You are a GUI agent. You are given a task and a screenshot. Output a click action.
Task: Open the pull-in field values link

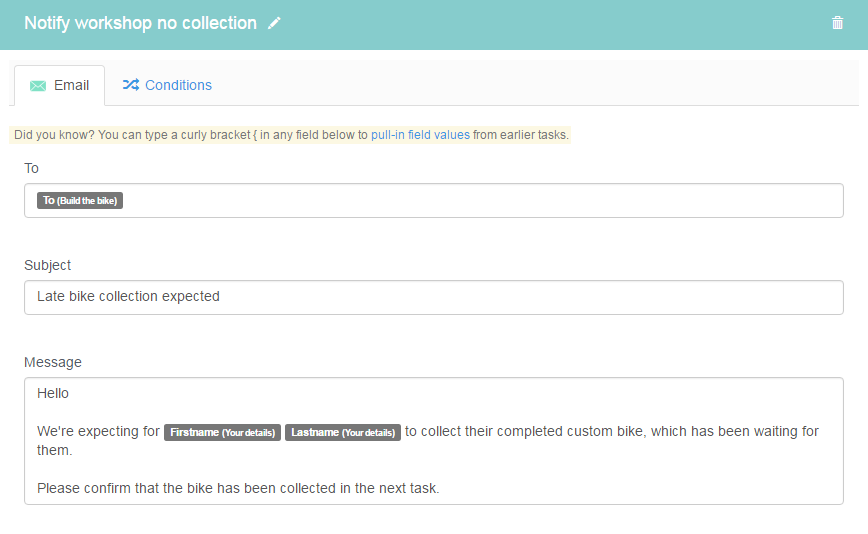tap(420, 135)
